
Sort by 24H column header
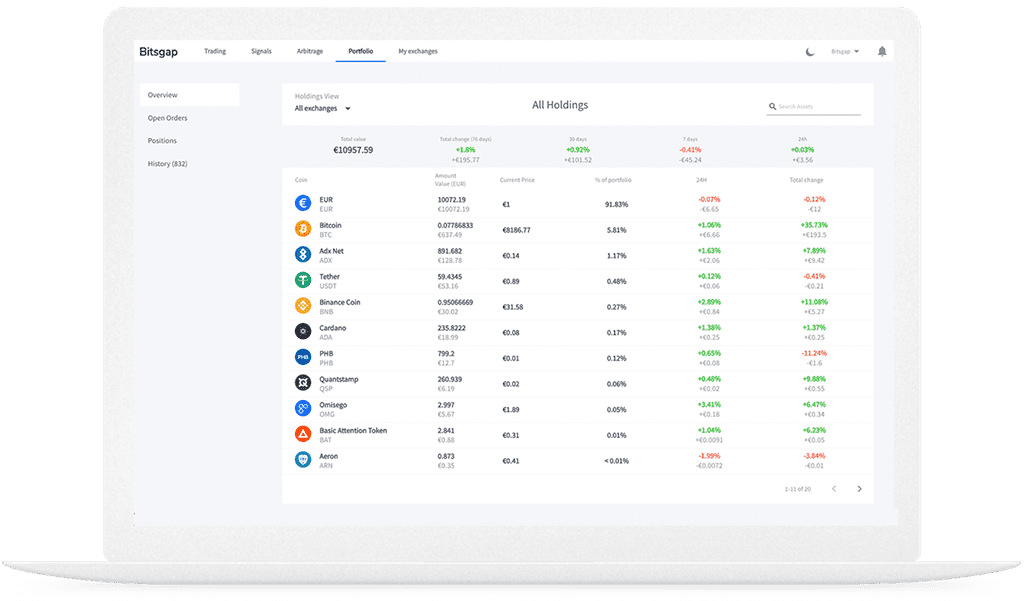tap(701, 180)
